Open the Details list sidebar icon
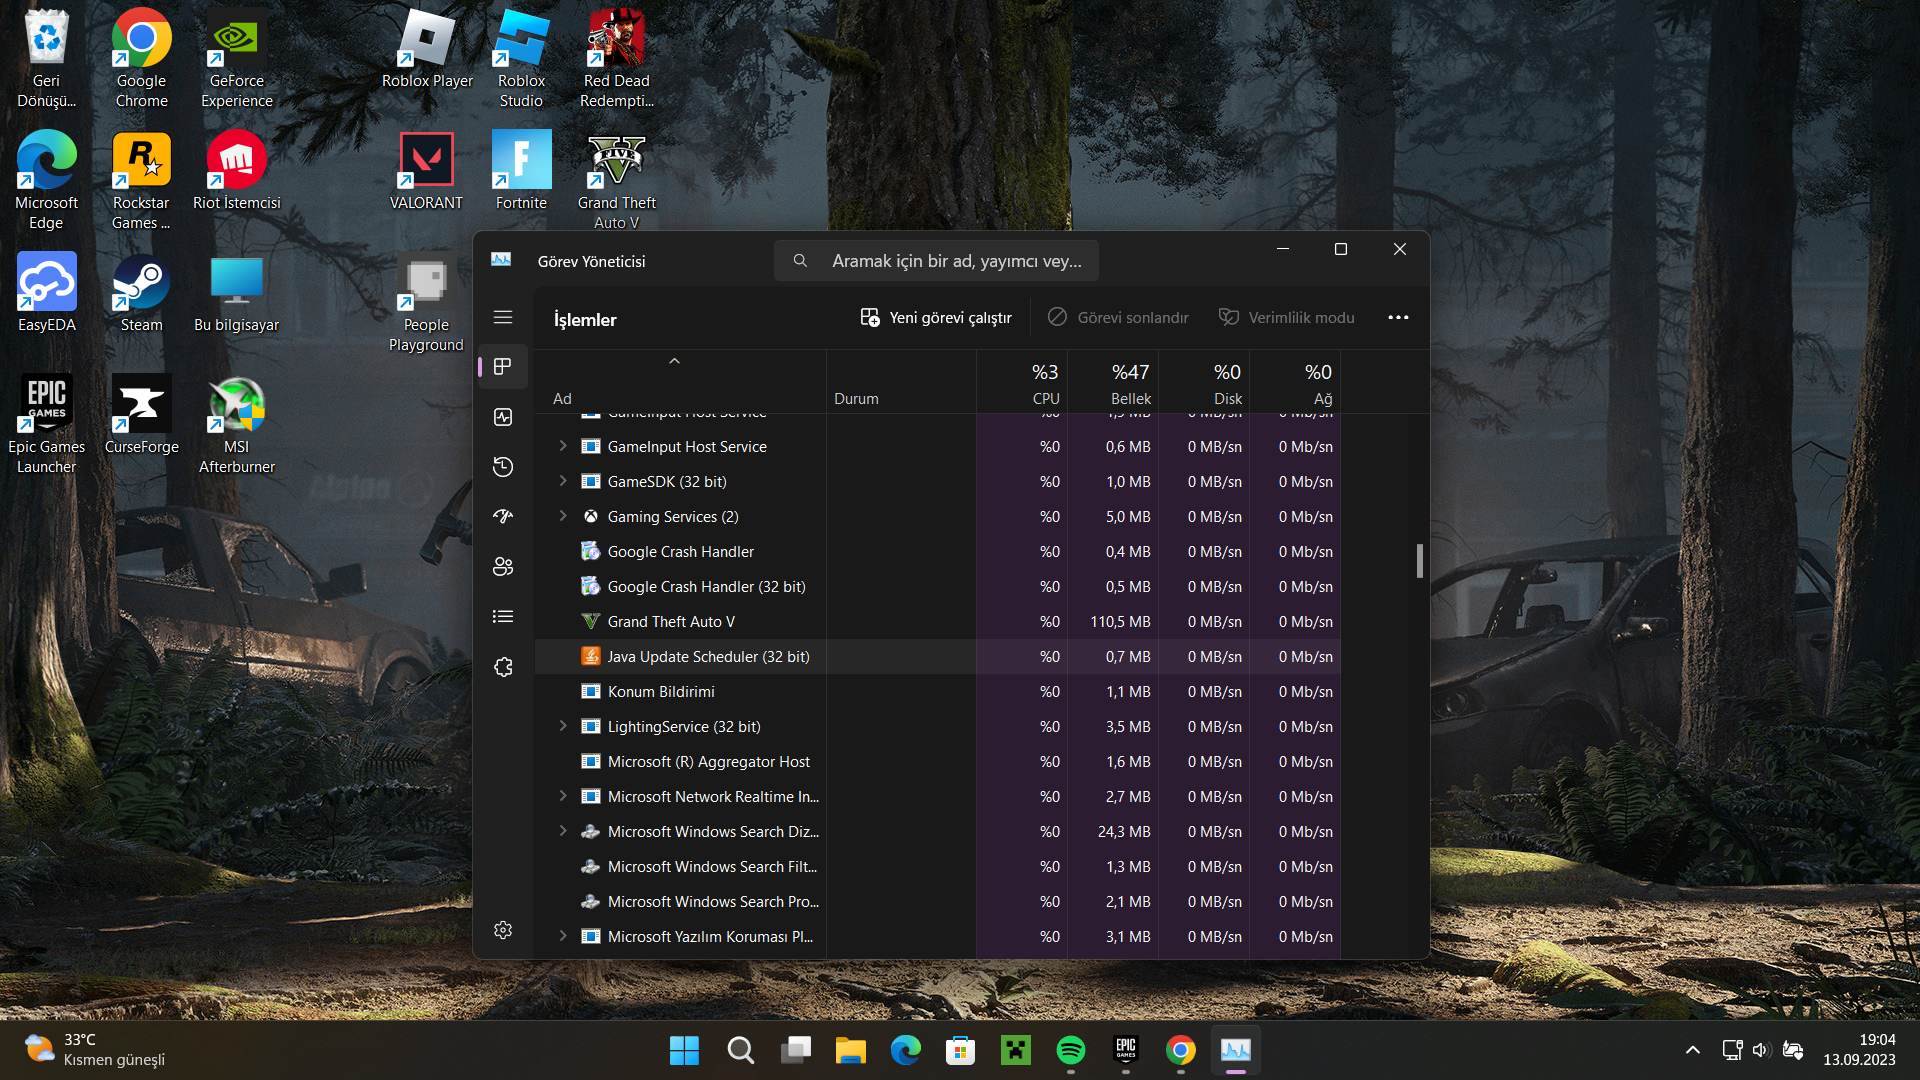The image size is (1920, 1080). (503, 617)
